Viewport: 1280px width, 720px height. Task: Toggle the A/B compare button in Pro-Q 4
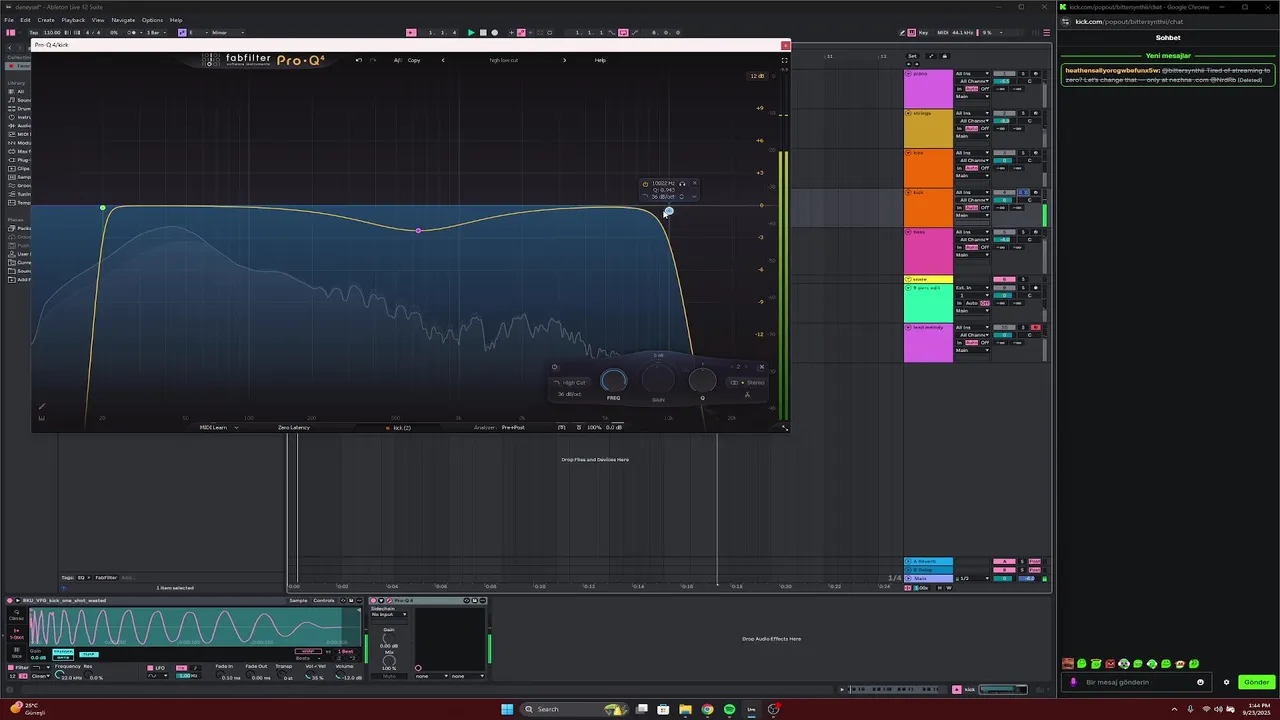398,60
